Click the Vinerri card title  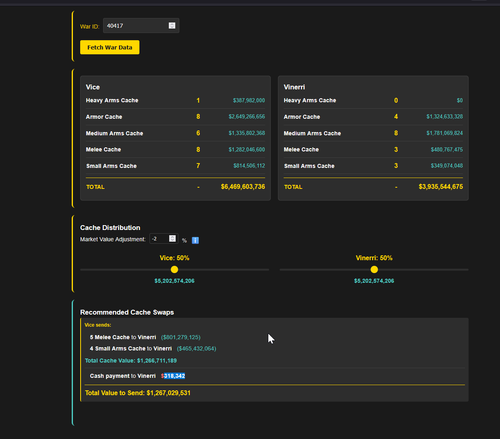(294, 87)
